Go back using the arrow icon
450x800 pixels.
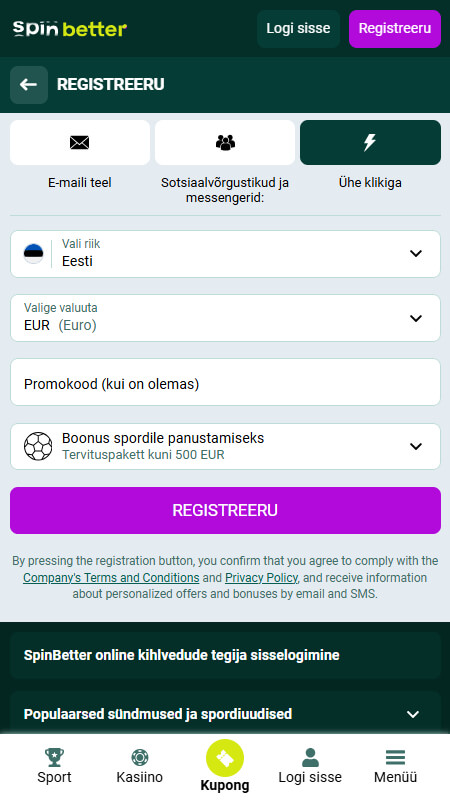coord(29,85)
